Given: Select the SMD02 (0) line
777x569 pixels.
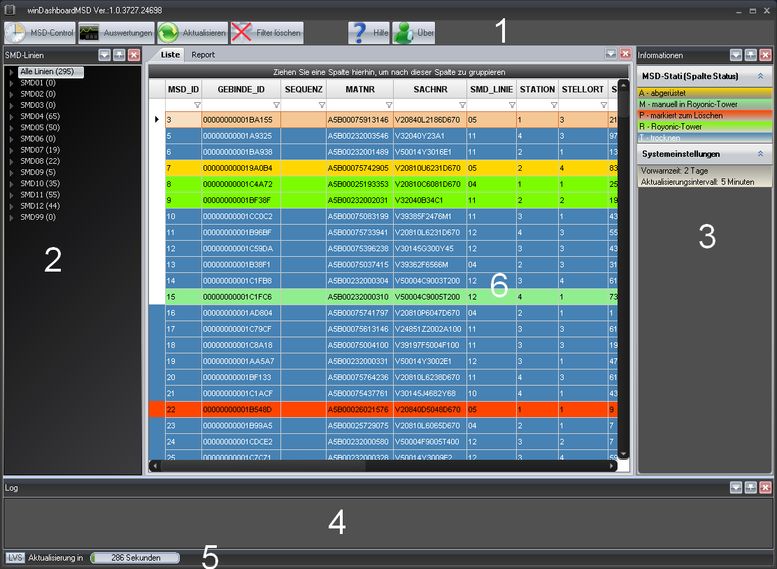Looking at the screenshot, I should pyautogui.click(x=38, y=94).
